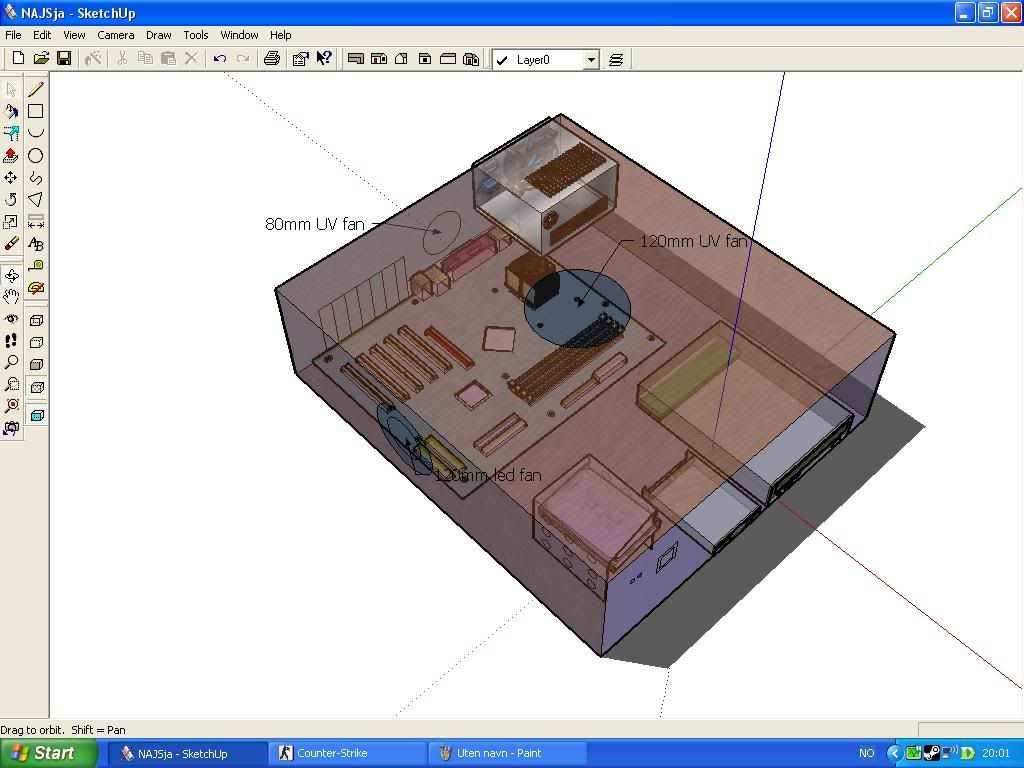
Task: Open the Draw menu
Action: click(x=159, y=35)
